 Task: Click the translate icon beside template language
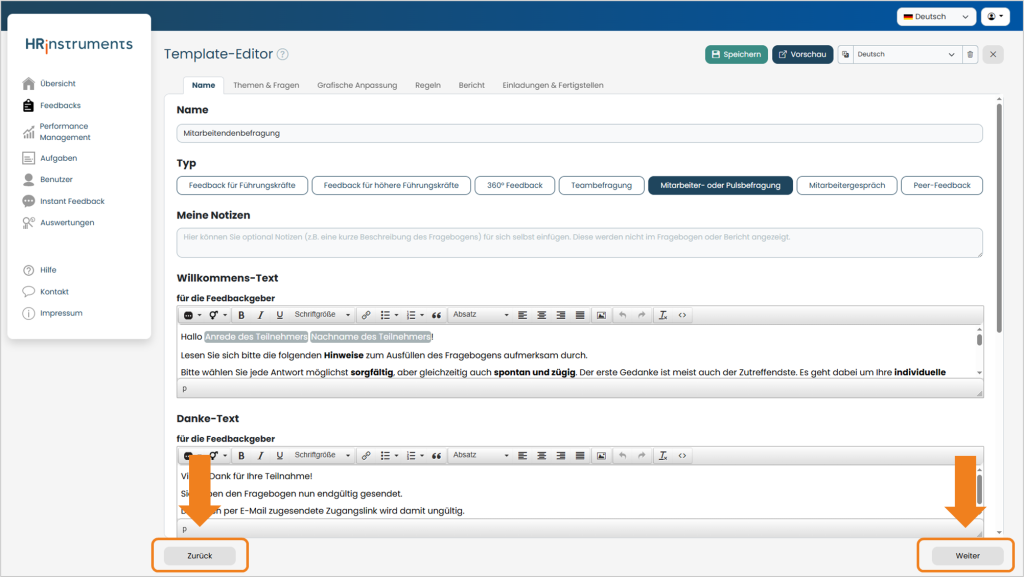pos(846,54)
